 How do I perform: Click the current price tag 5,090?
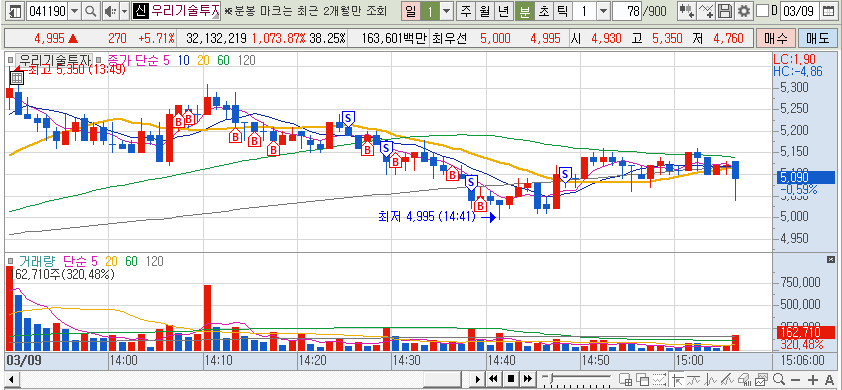[805, 177]
